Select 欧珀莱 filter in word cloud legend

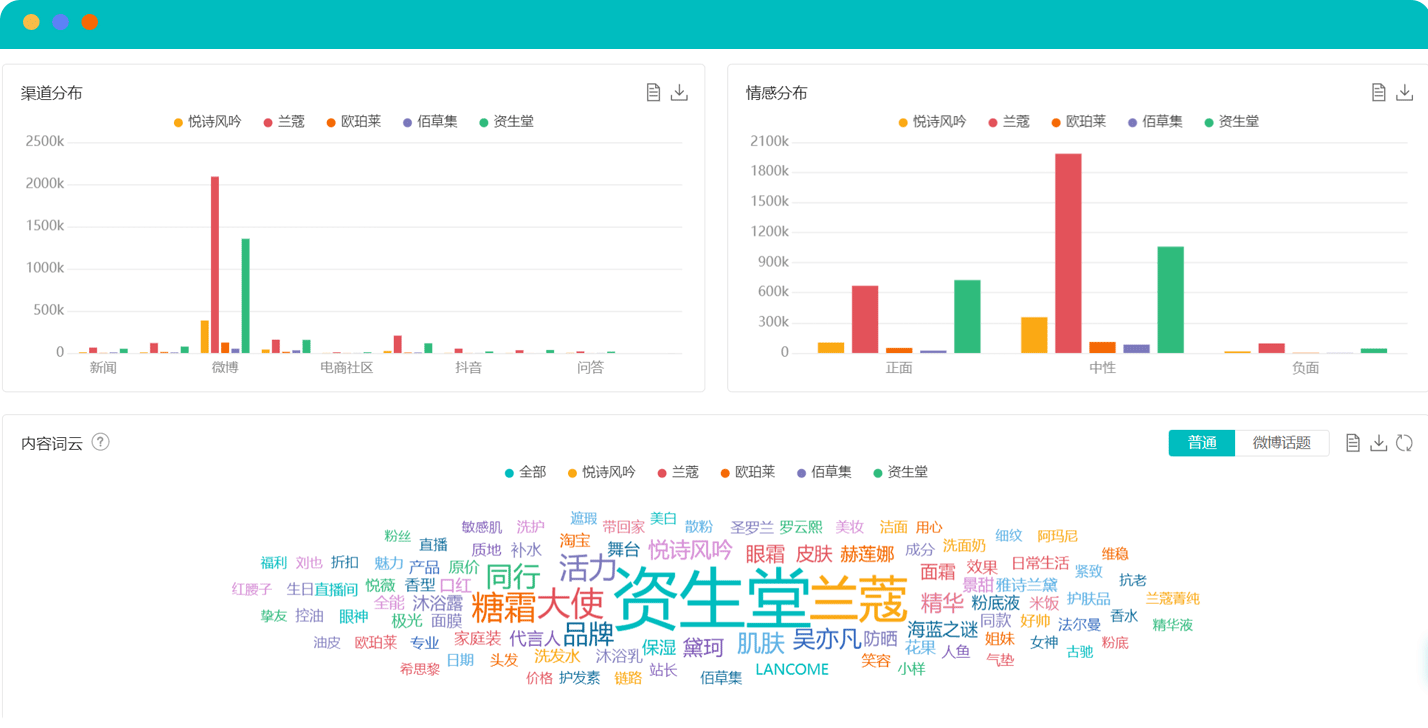[x=747, y=472]
